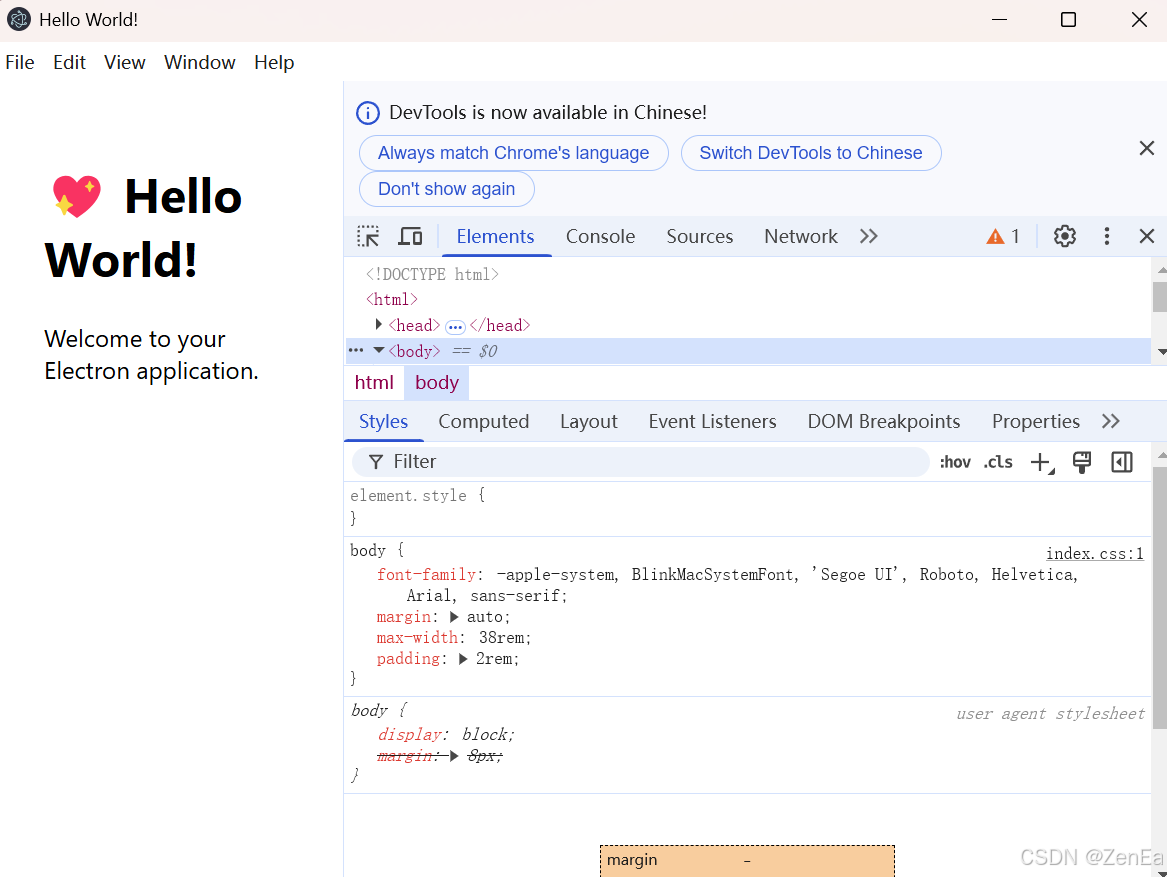
Task: Click the info icon in the notification
Action: pyautogui.click(x=368, y=113)
